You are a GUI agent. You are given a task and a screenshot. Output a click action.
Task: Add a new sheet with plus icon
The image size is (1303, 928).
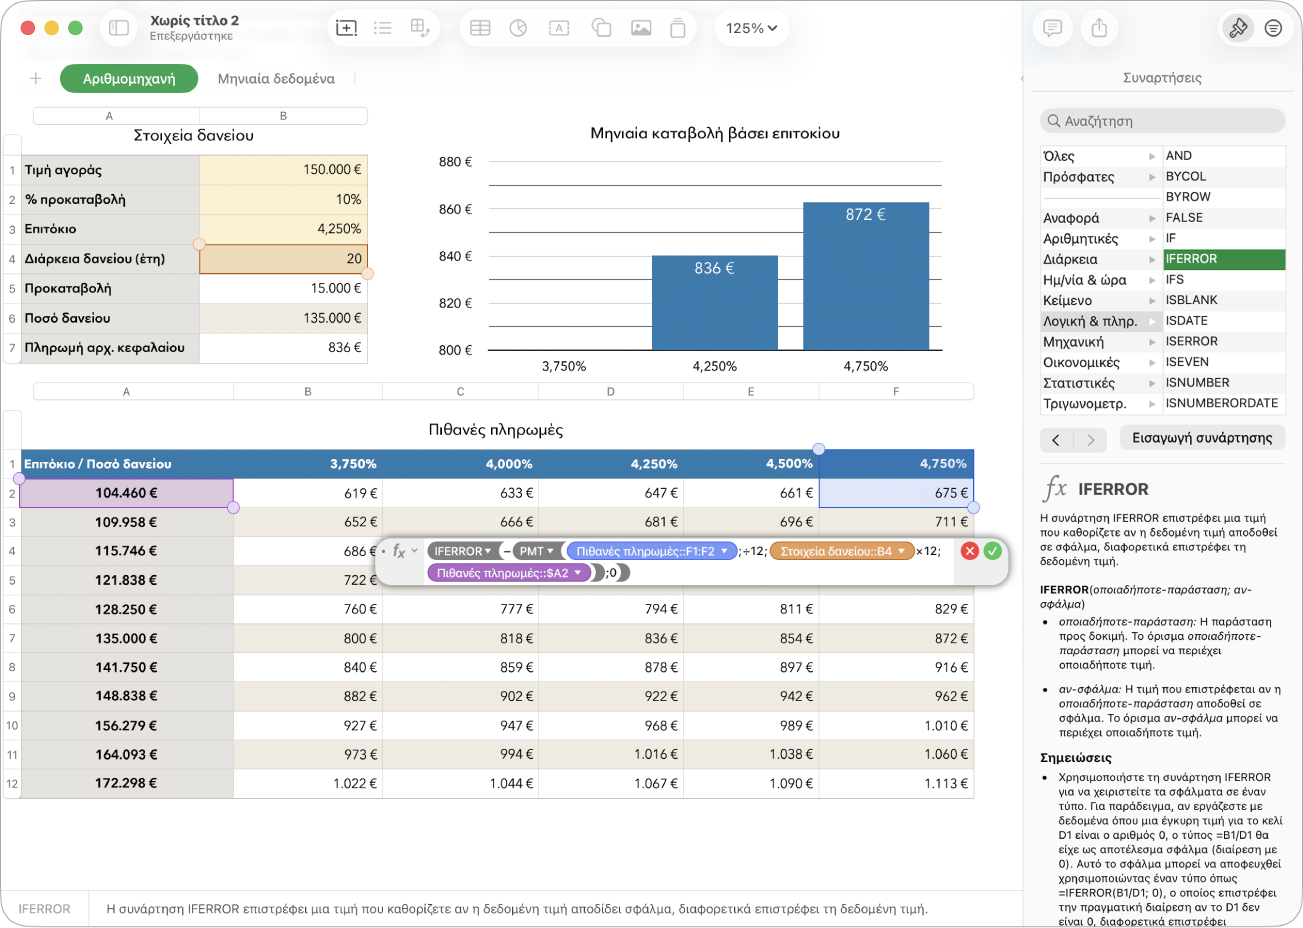tap(36, 78)
